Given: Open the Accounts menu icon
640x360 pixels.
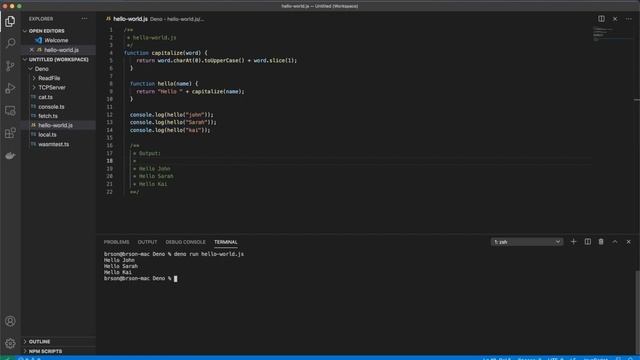Looking at the screenshot, I should pos(10,321).
